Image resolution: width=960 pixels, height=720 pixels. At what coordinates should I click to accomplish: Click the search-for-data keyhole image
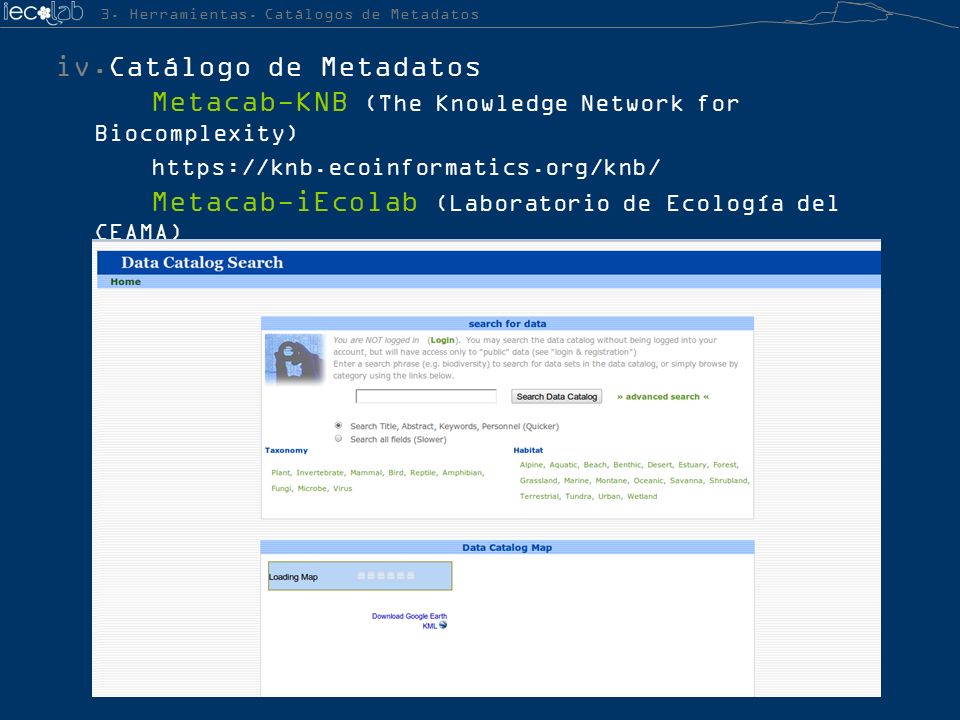click(x=294, y=359)
